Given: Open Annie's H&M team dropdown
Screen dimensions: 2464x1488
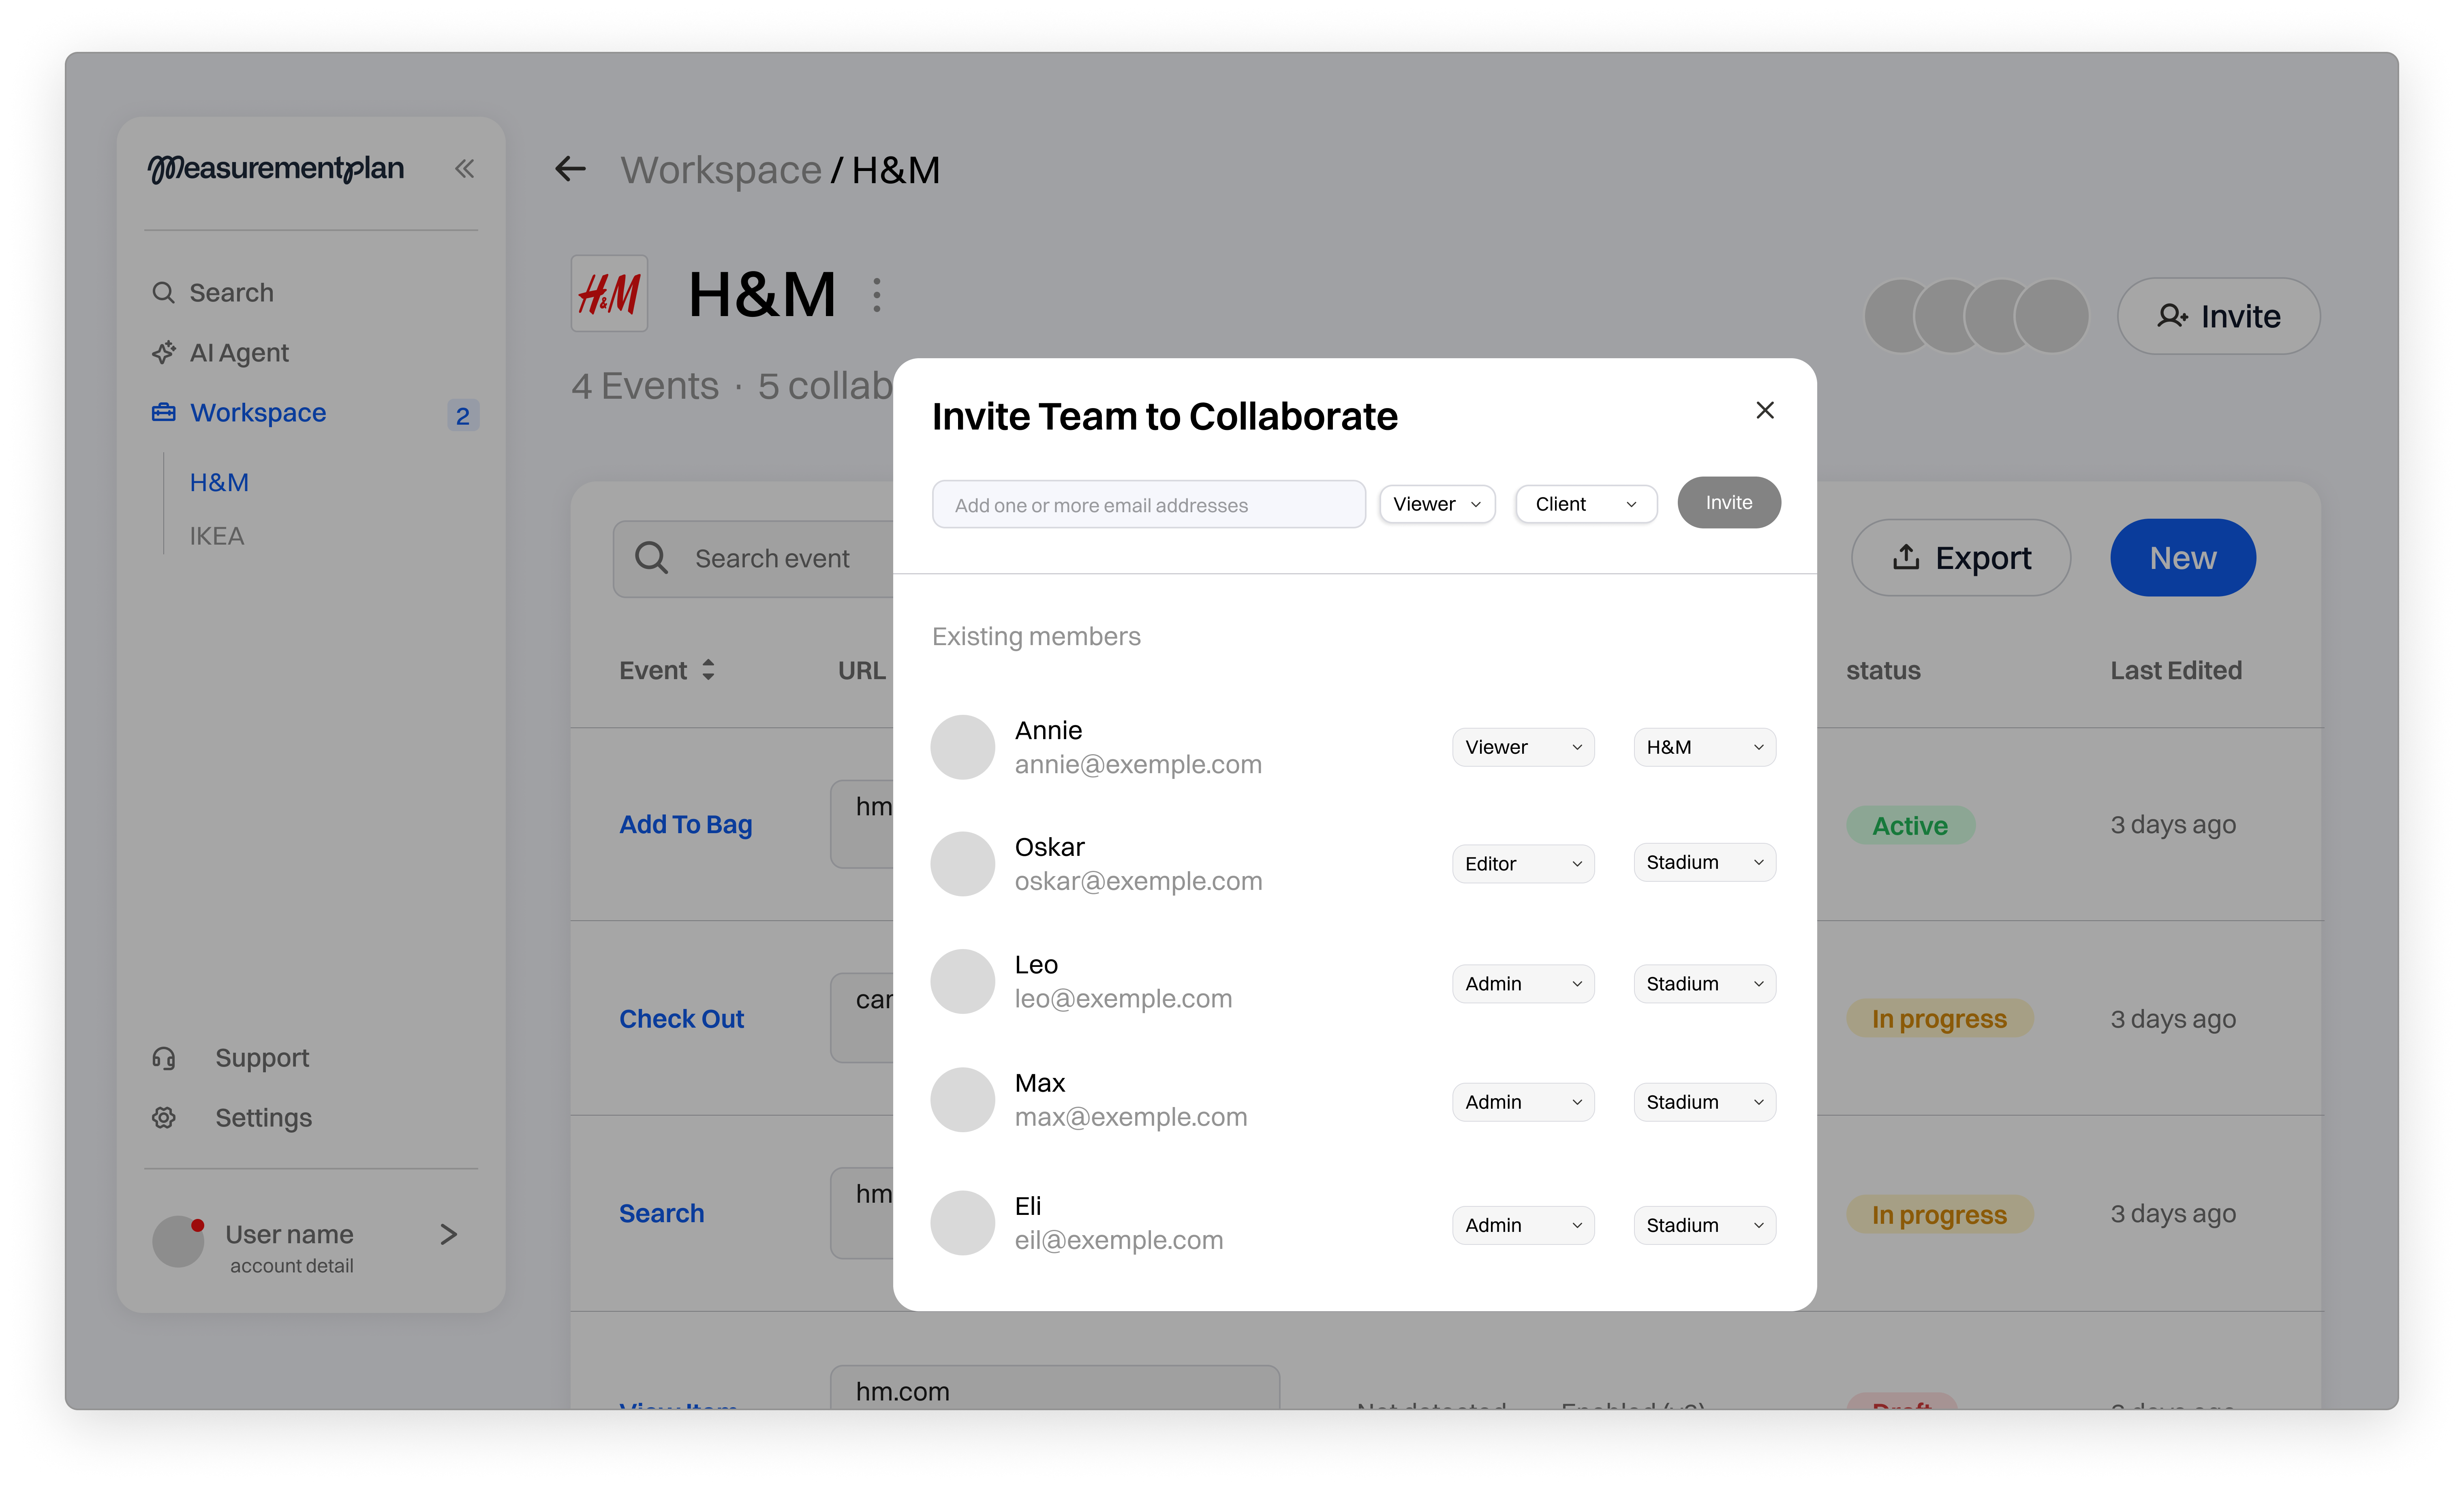Looking at the screenshot, I should pyautogui.click(x=1704, y=747).
